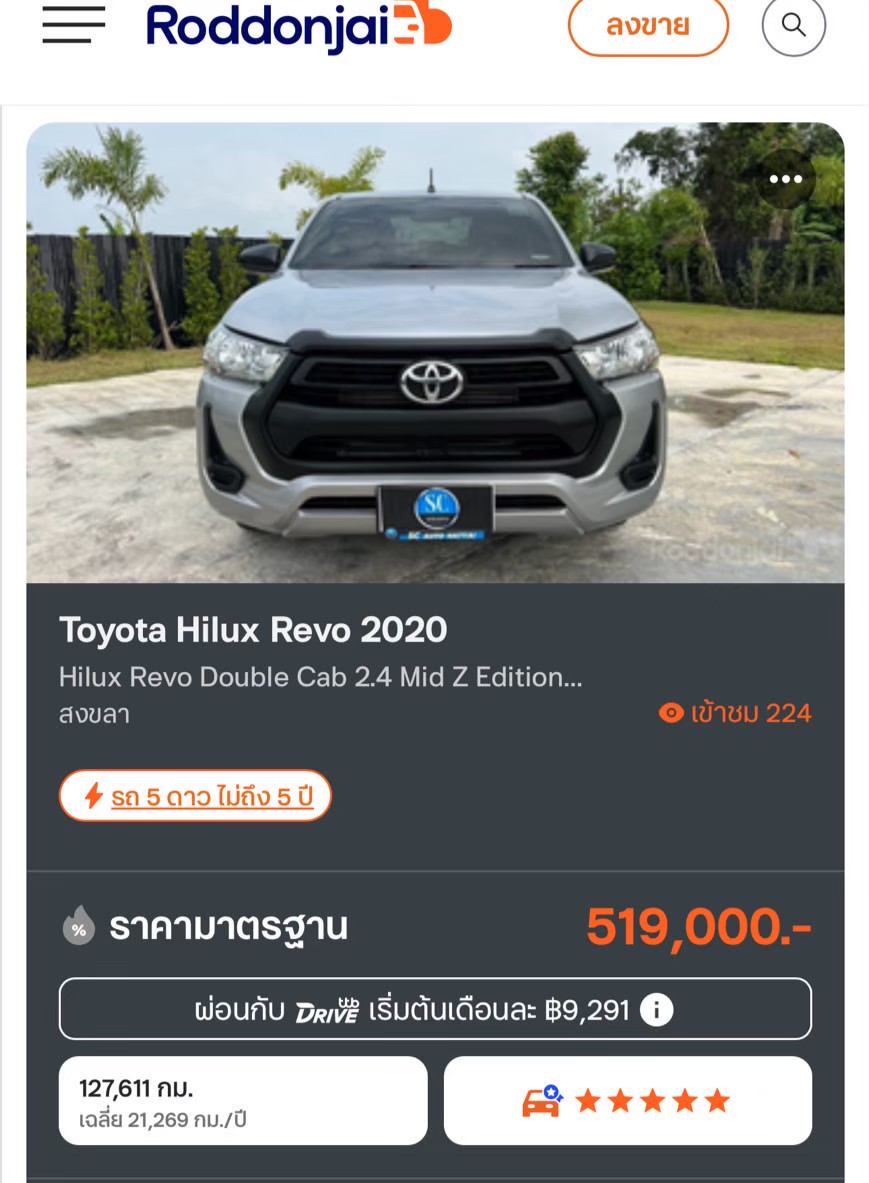Click the Roddonjai logo

[x=299, y=26]
